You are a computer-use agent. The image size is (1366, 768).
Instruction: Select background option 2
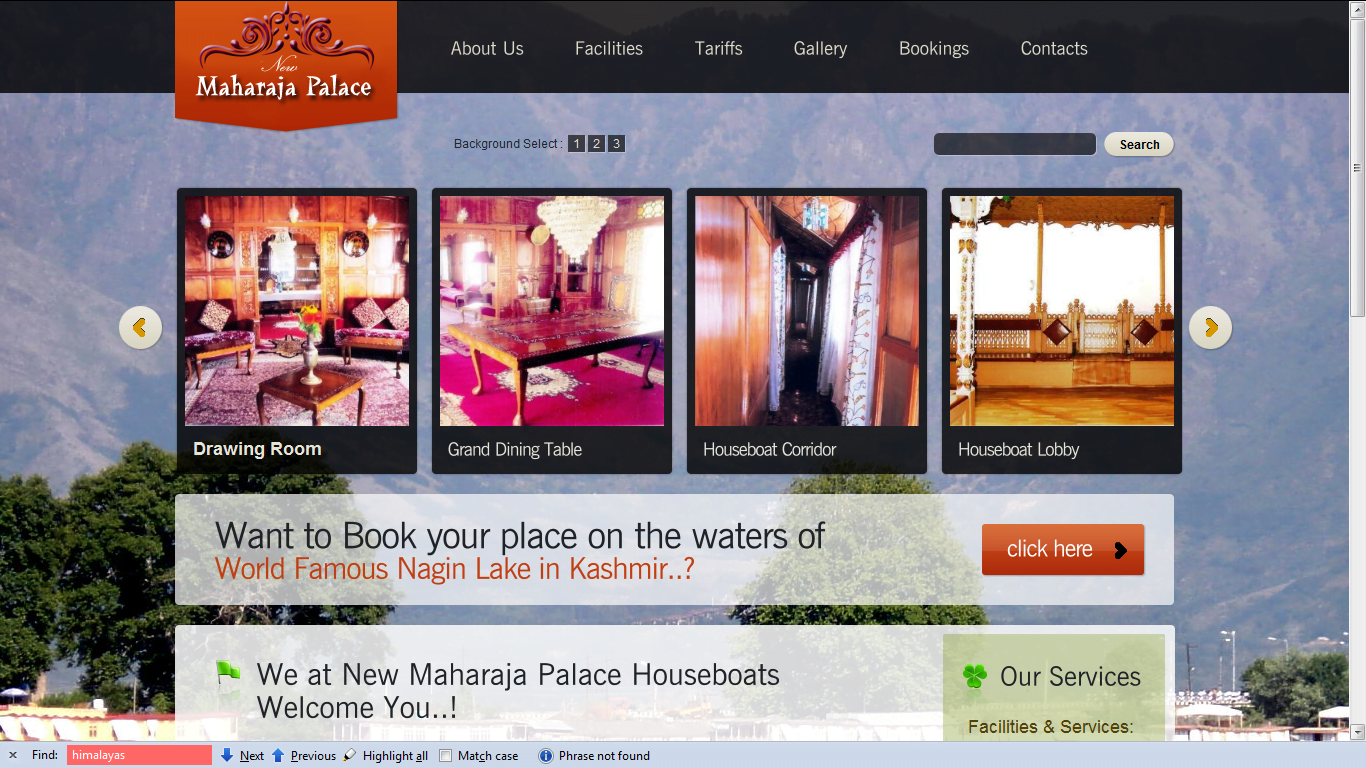pyautogui.click(x=597, y=144)
